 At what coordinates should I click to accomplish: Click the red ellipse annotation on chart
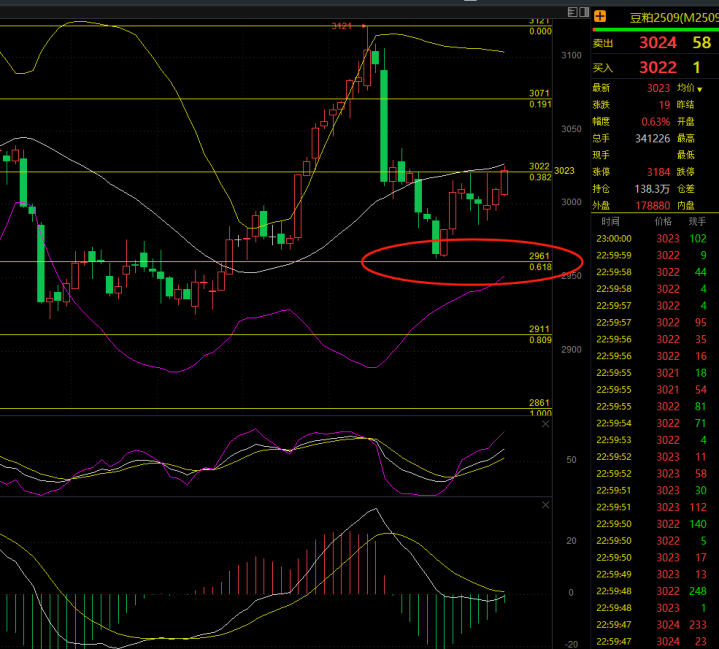coord(457,241)
